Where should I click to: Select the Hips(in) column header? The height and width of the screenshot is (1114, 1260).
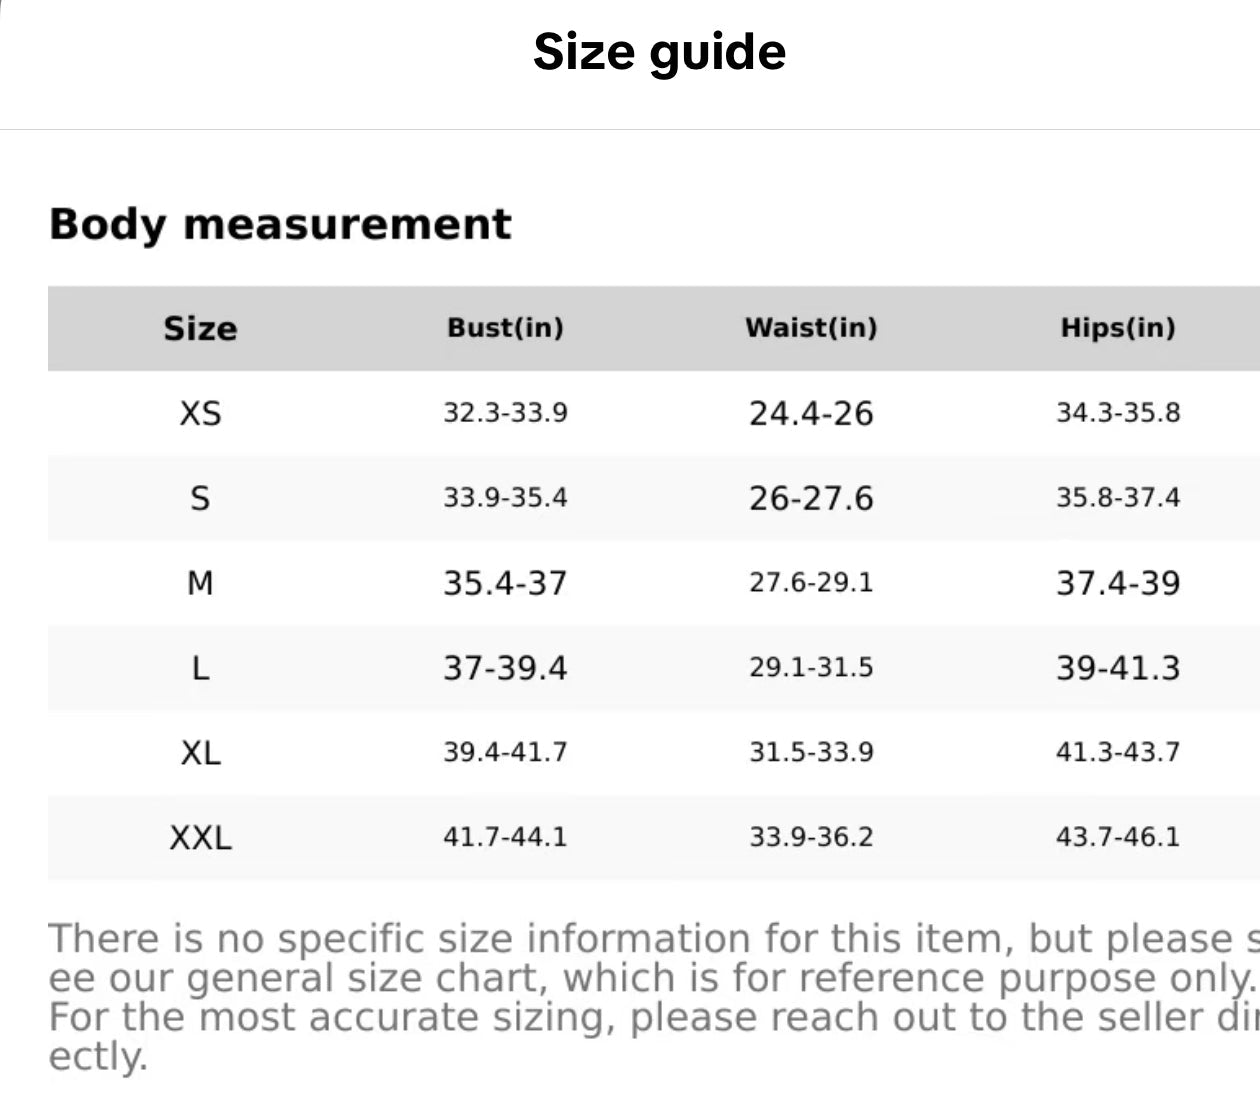[1118, 328]
